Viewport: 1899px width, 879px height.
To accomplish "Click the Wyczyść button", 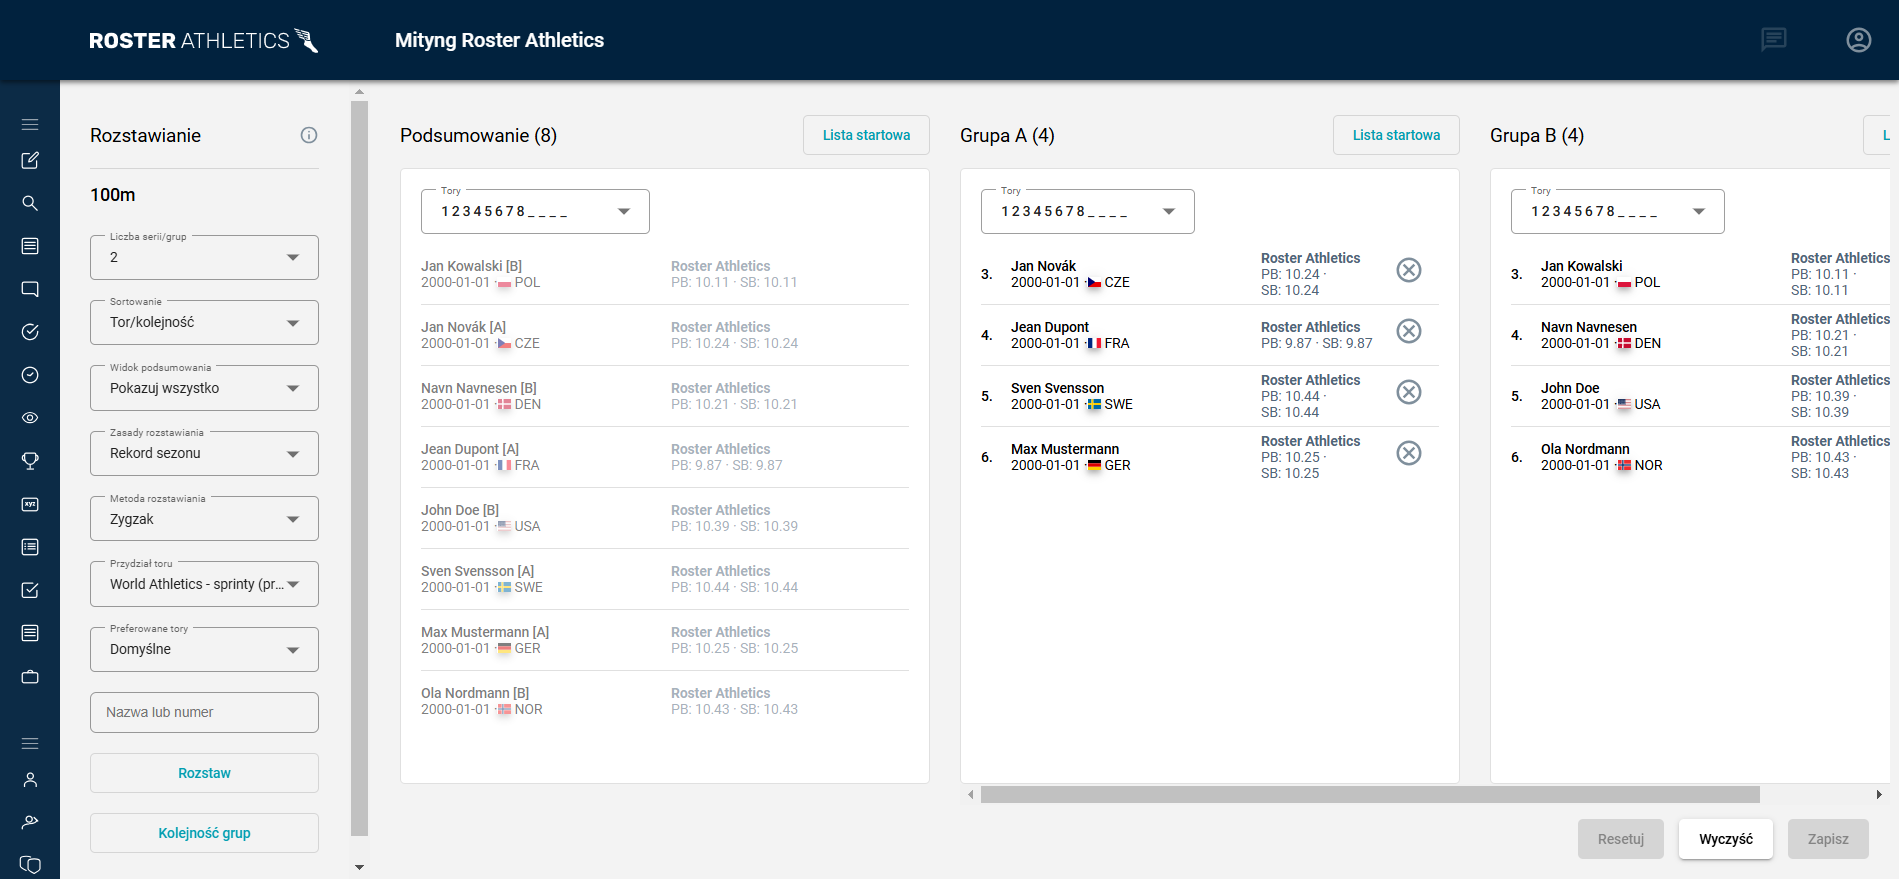I will pos(1726,839).
